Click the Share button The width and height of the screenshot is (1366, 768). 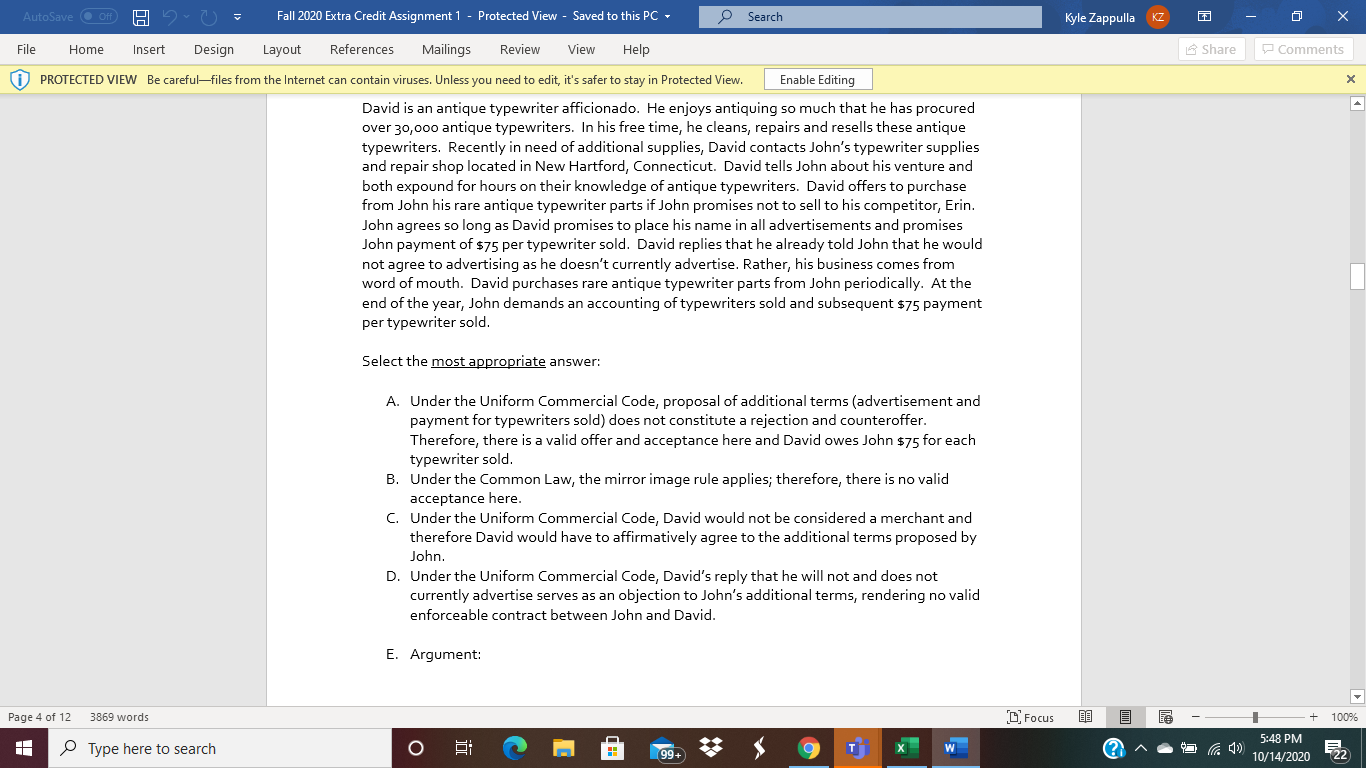point(1210,49)
